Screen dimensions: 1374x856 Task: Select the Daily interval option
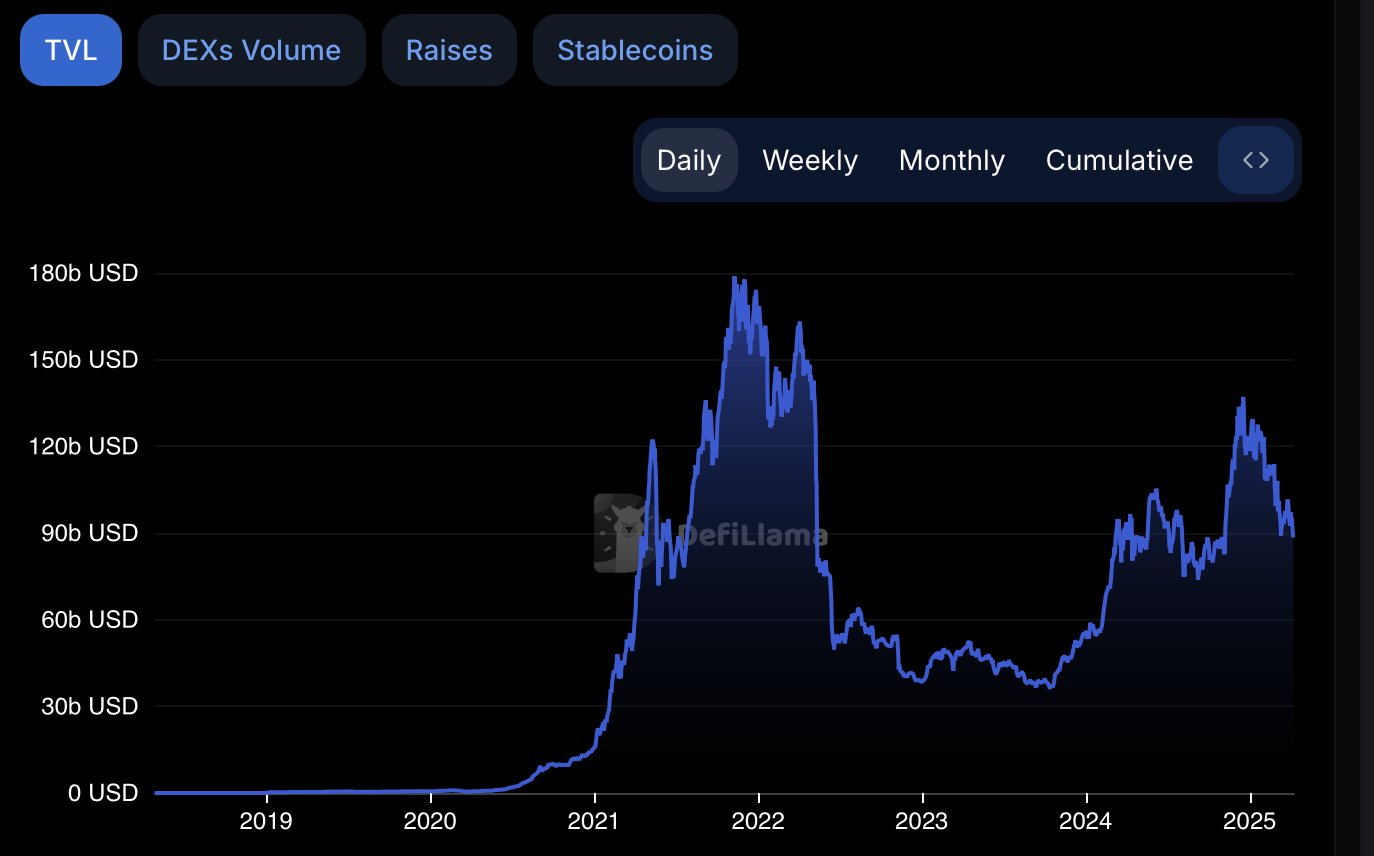[x=689, y=160]
